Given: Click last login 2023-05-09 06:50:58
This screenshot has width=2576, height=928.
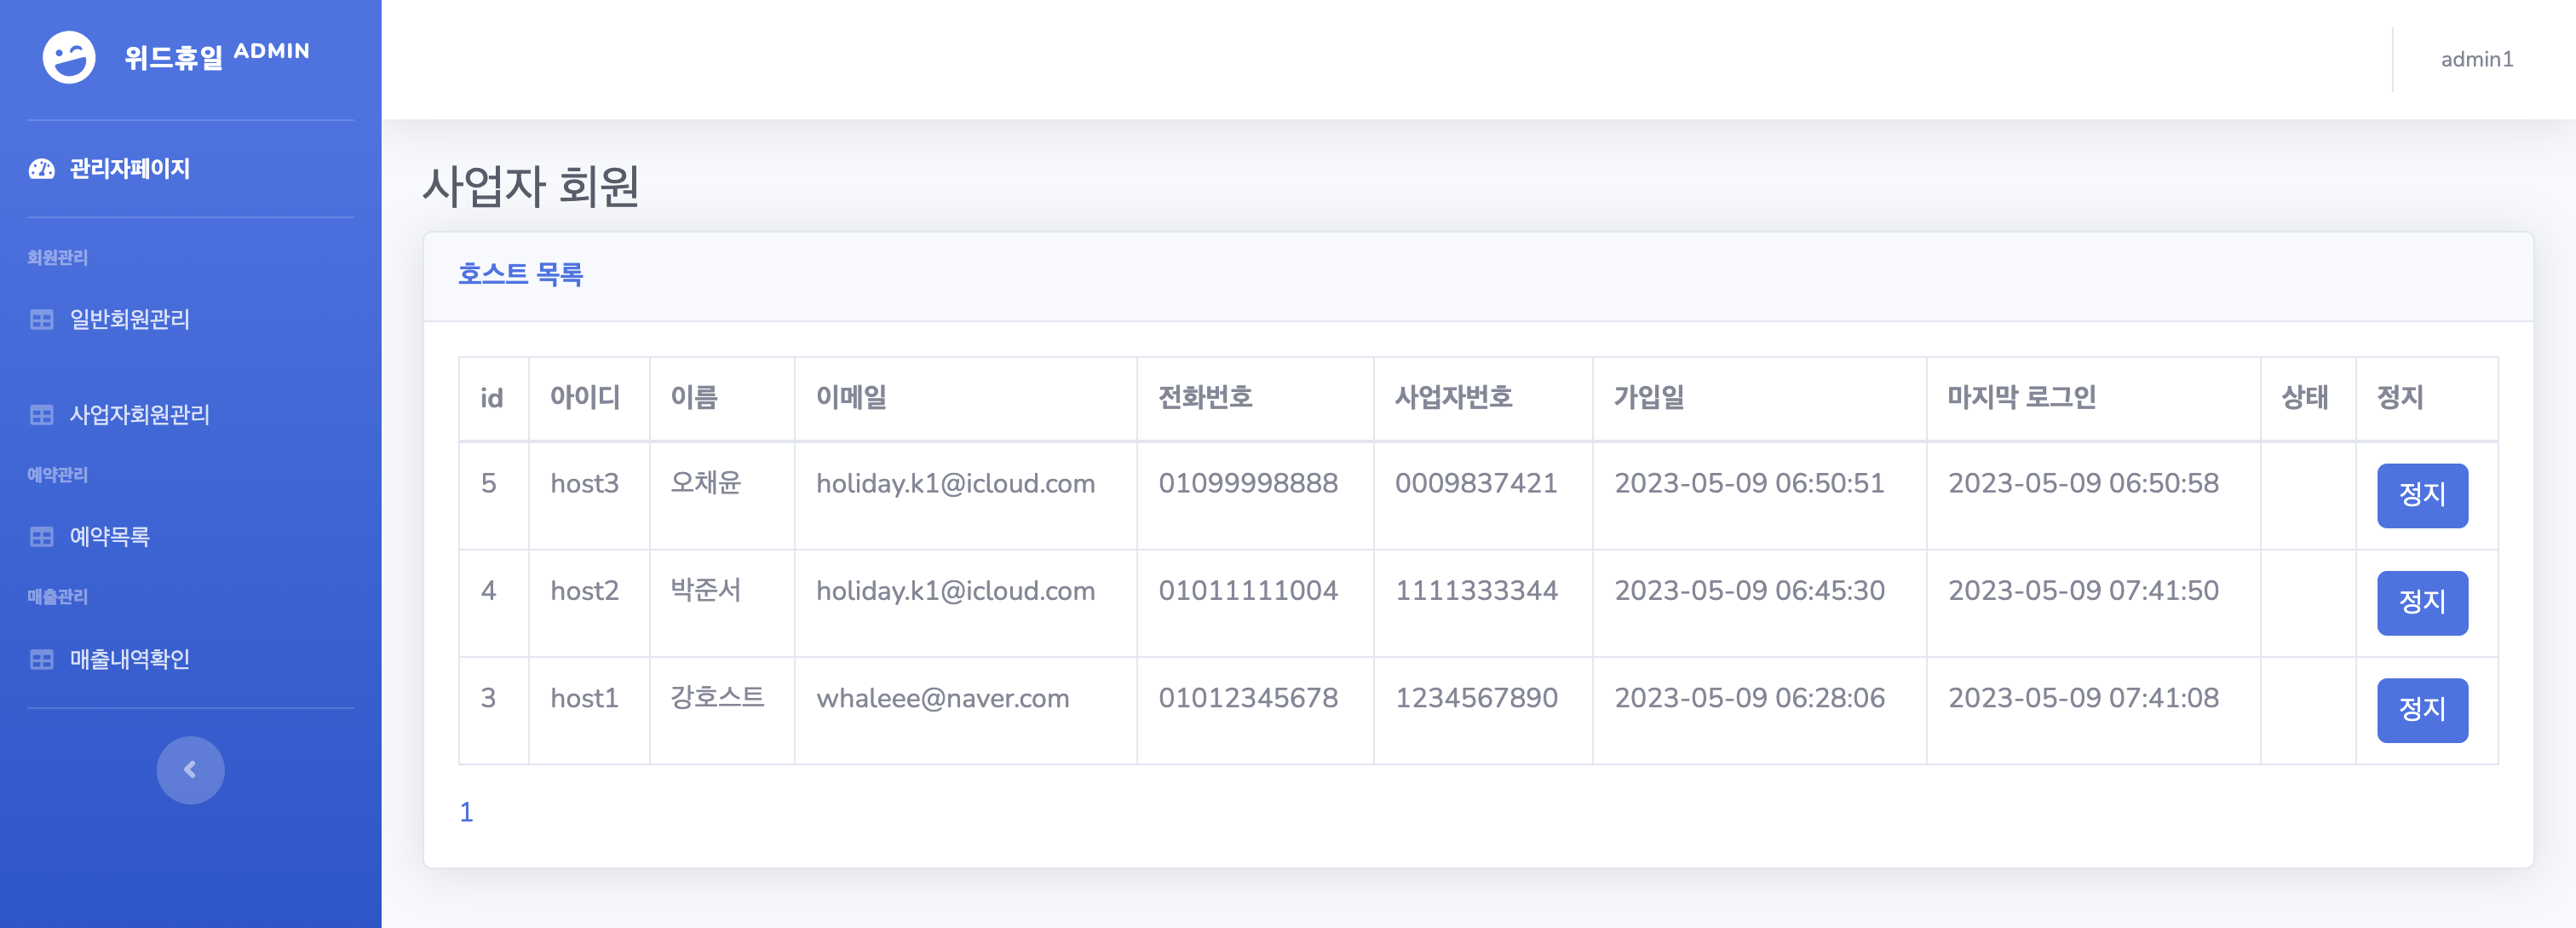Looking at the screenshot, I should click(x=2083, y=484).
